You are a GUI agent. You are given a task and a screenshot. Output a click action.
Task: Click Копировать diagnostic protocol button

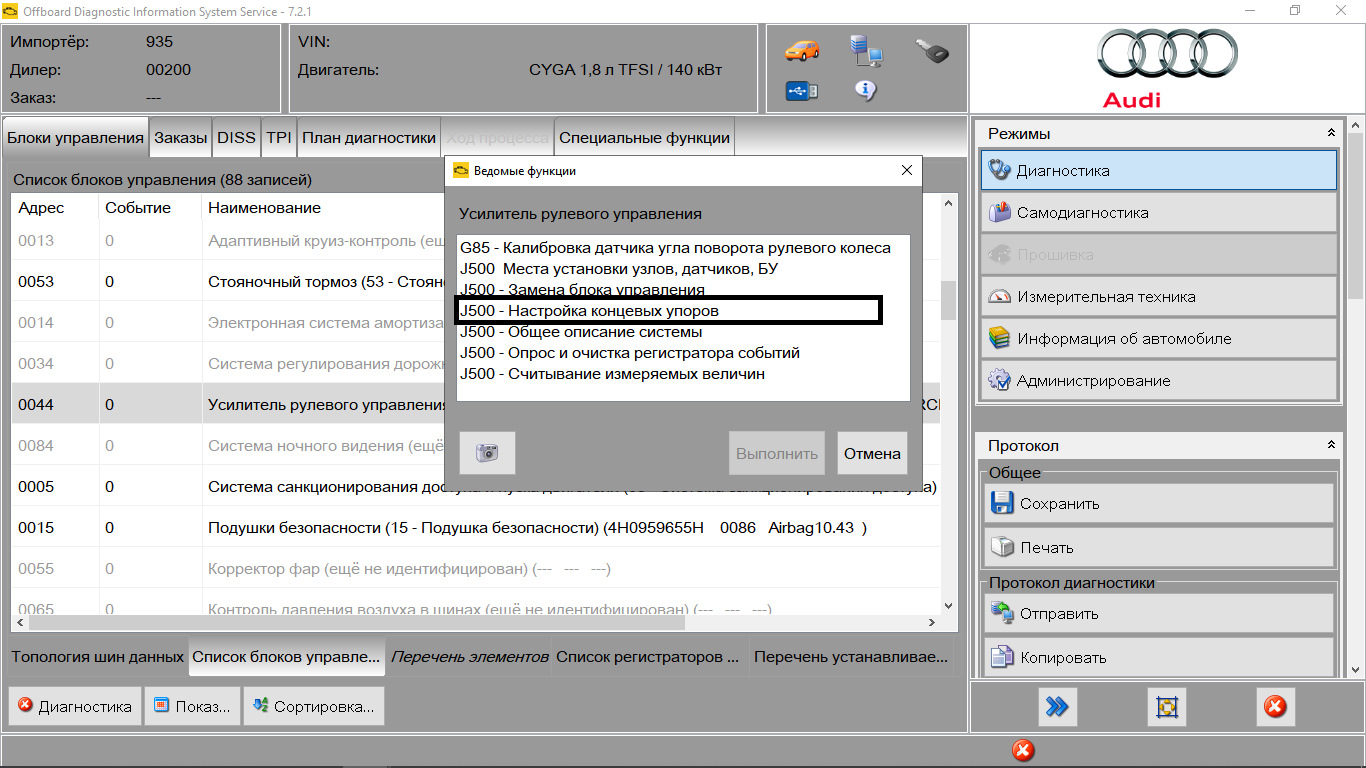(x=1159, y=657)
